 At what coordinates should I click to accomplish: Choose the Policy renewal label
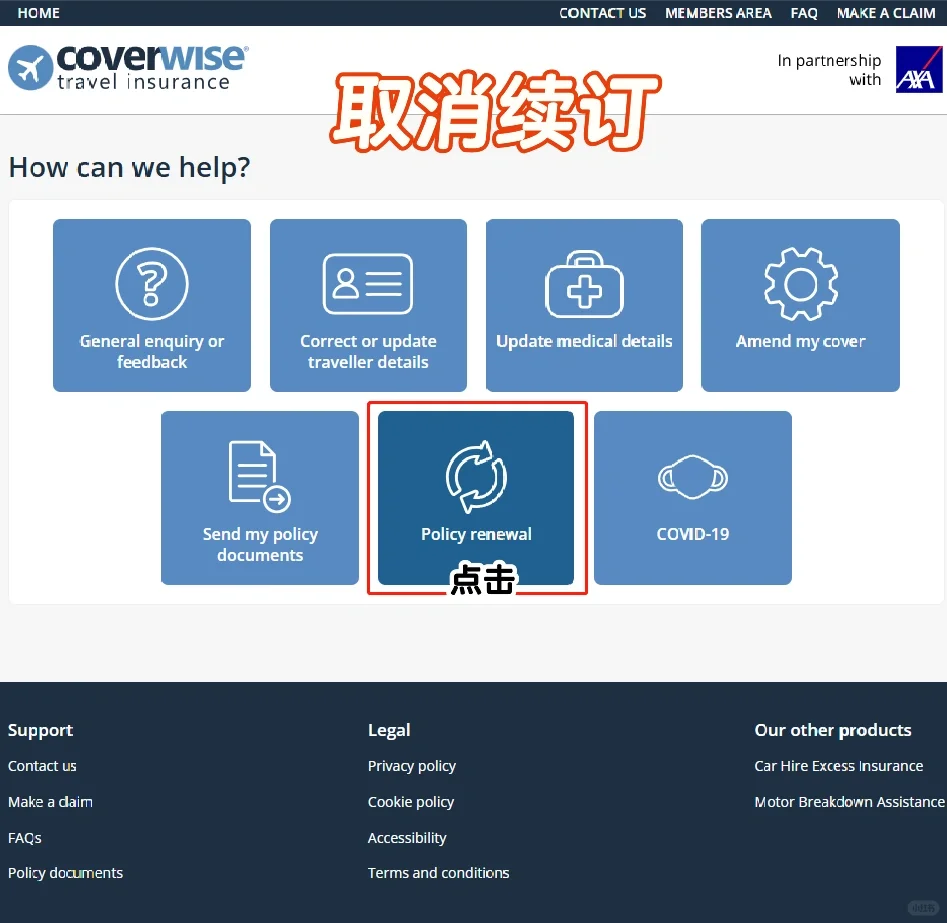pyautogui.click(x=477, y=535)
